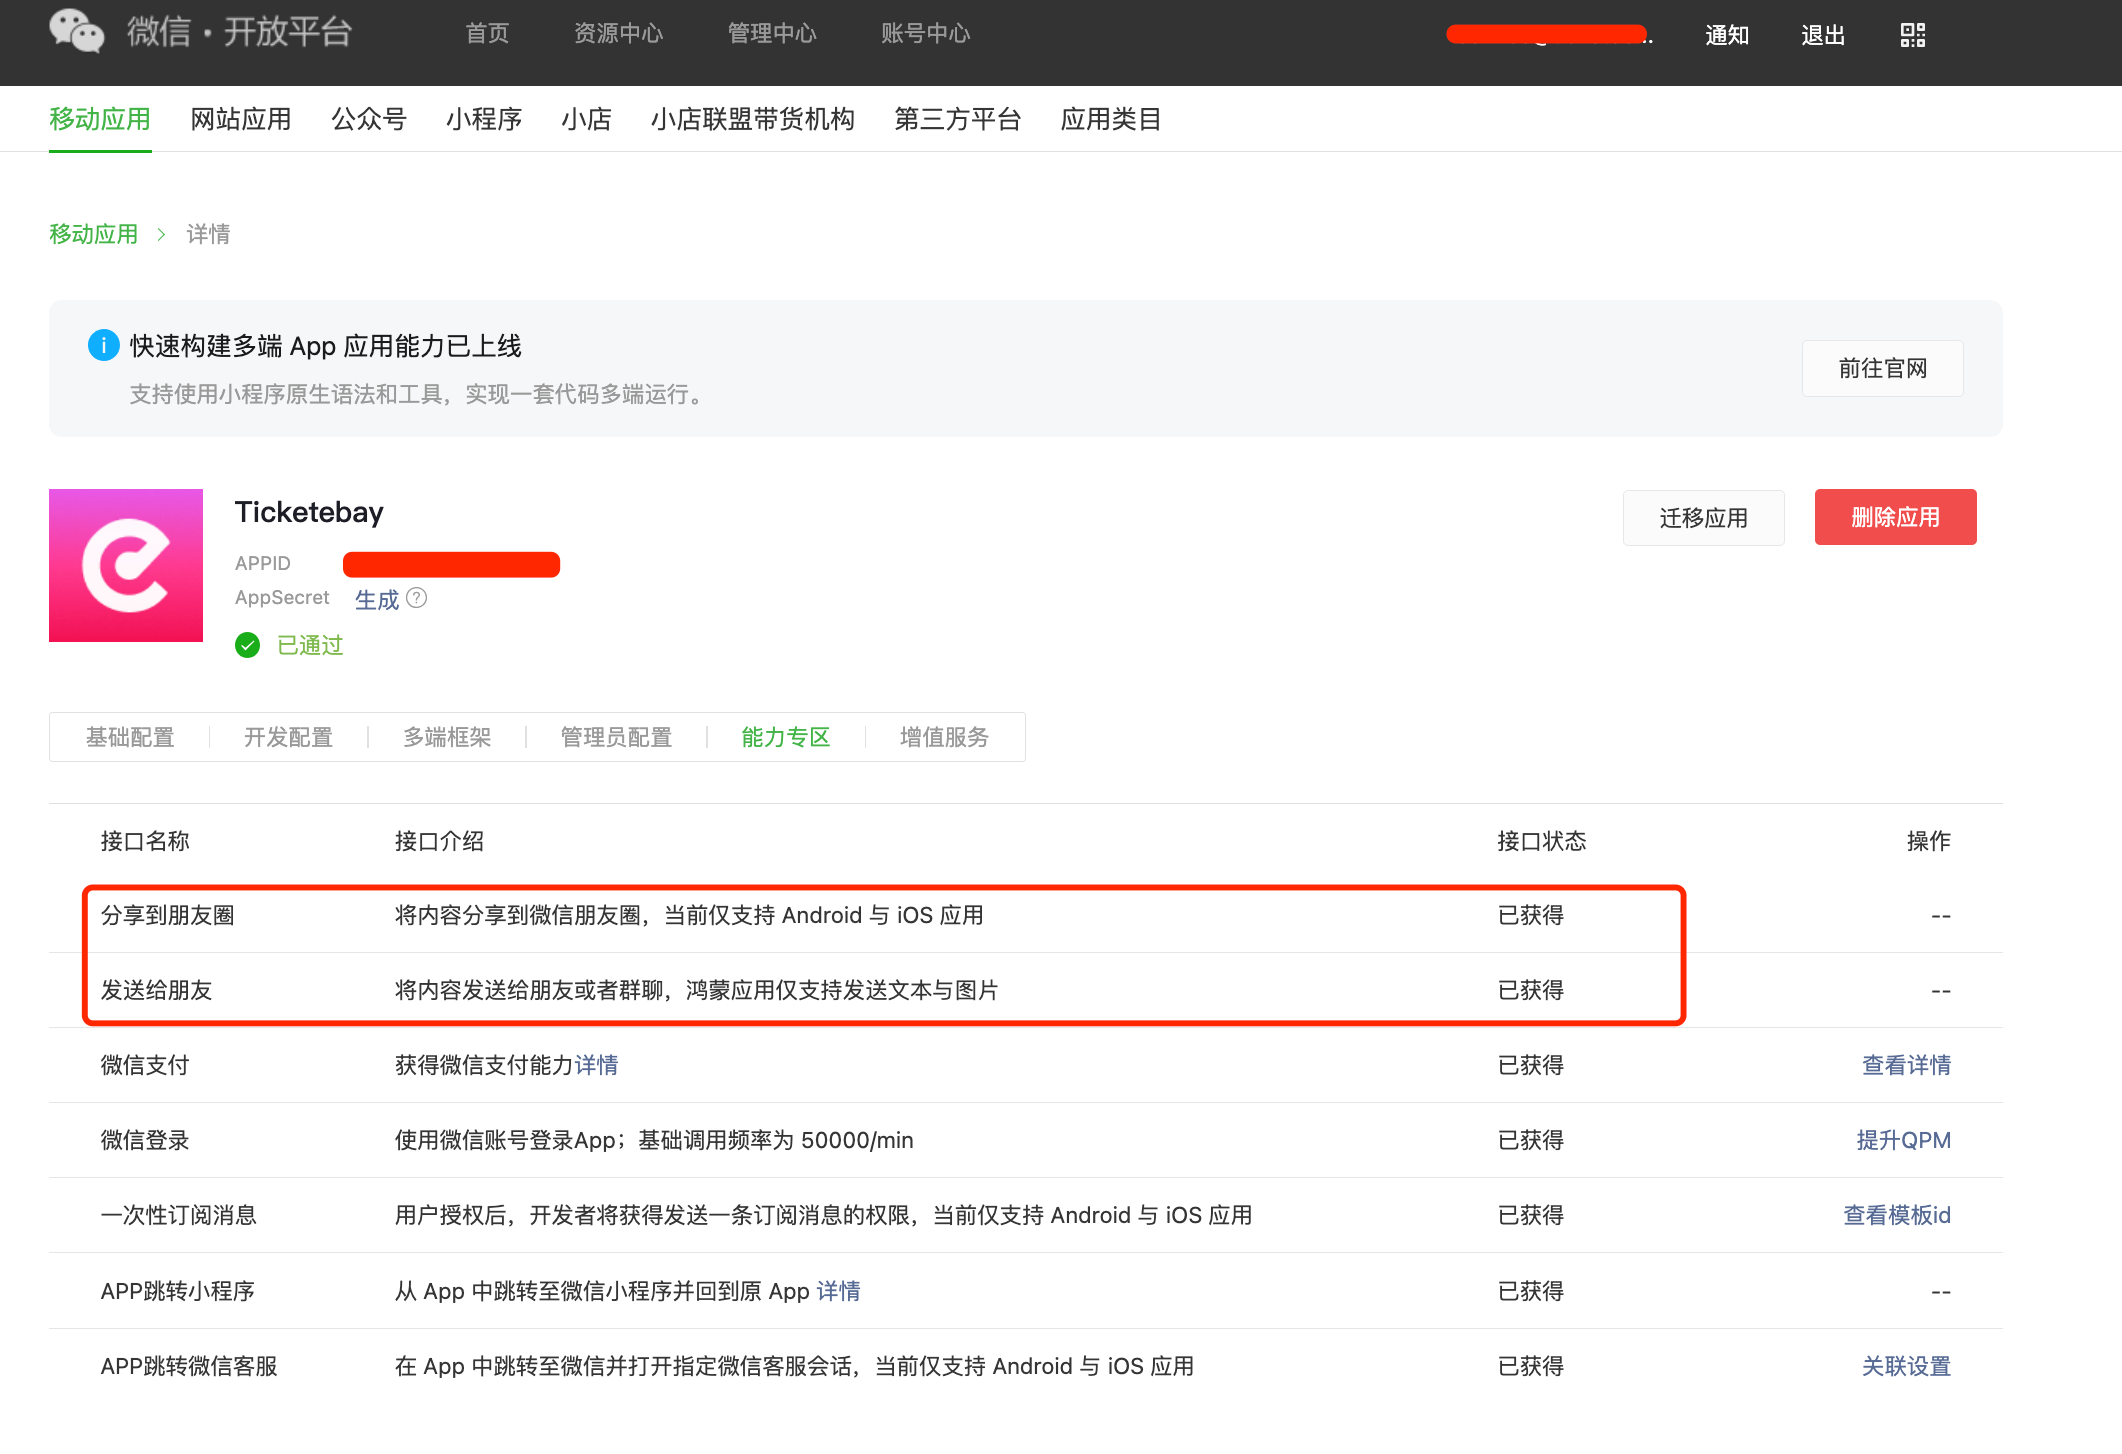Click the 迁移应用 button
Image resolution: width=2122 pixels, height=1454 pixels.
pos(1703,518)
